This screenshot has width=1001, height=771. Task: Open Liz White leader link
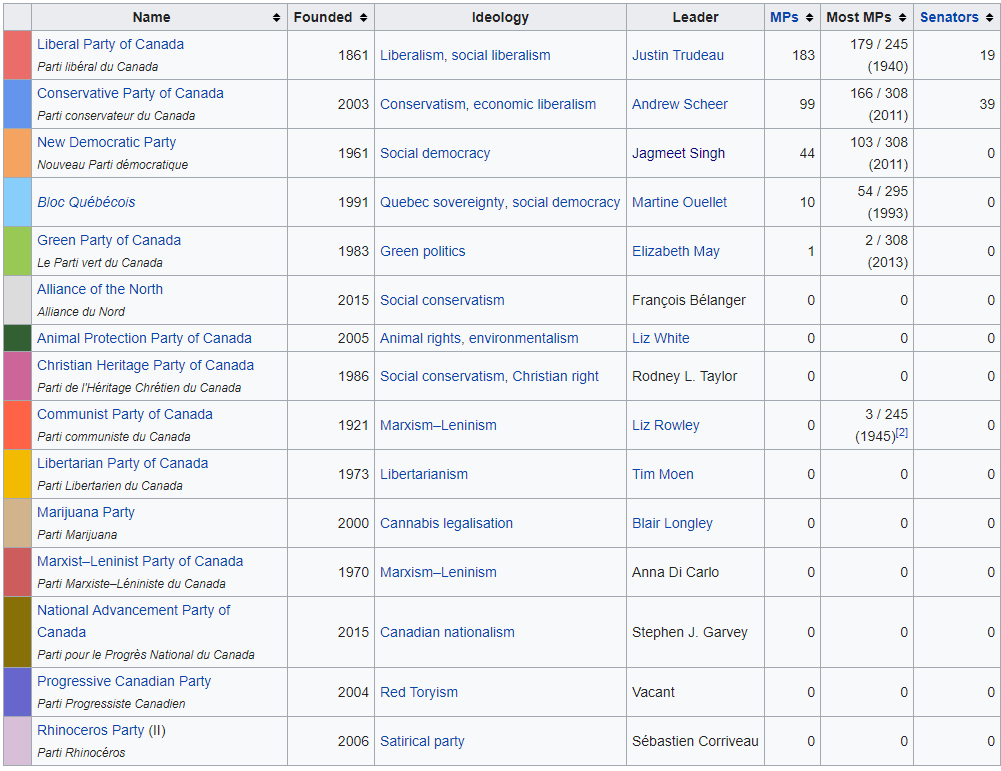(661, 338)
